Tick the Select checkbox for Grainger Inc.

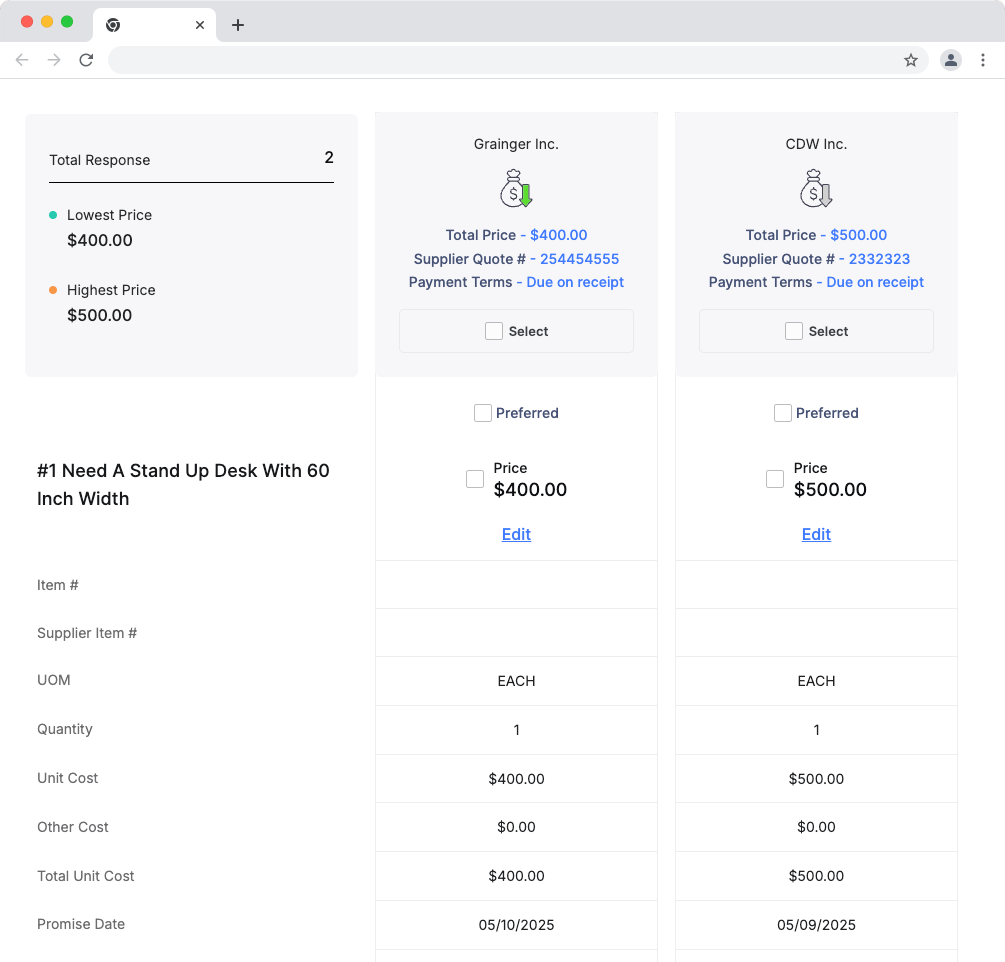coord(494,331)
